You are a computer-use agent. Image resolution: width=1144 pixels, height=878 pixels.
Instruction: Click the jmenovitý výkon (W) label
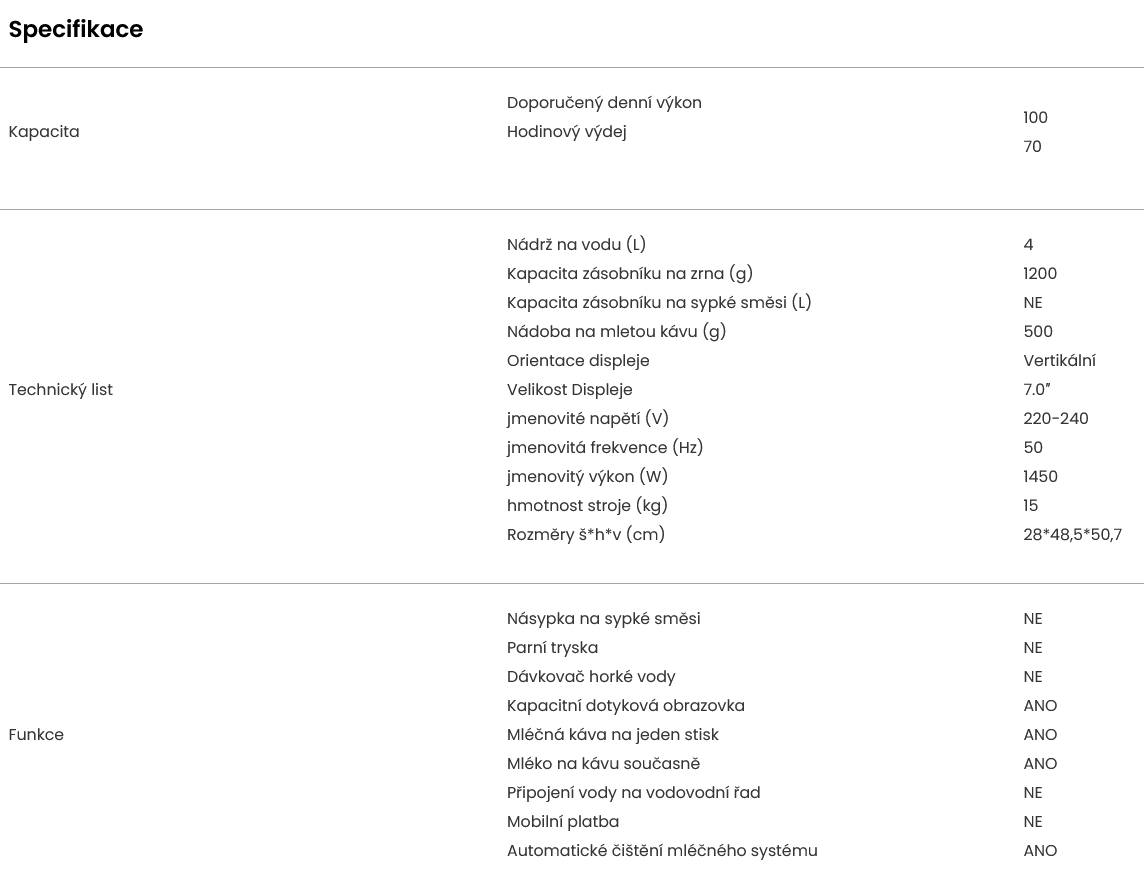[x=587, y=477]
